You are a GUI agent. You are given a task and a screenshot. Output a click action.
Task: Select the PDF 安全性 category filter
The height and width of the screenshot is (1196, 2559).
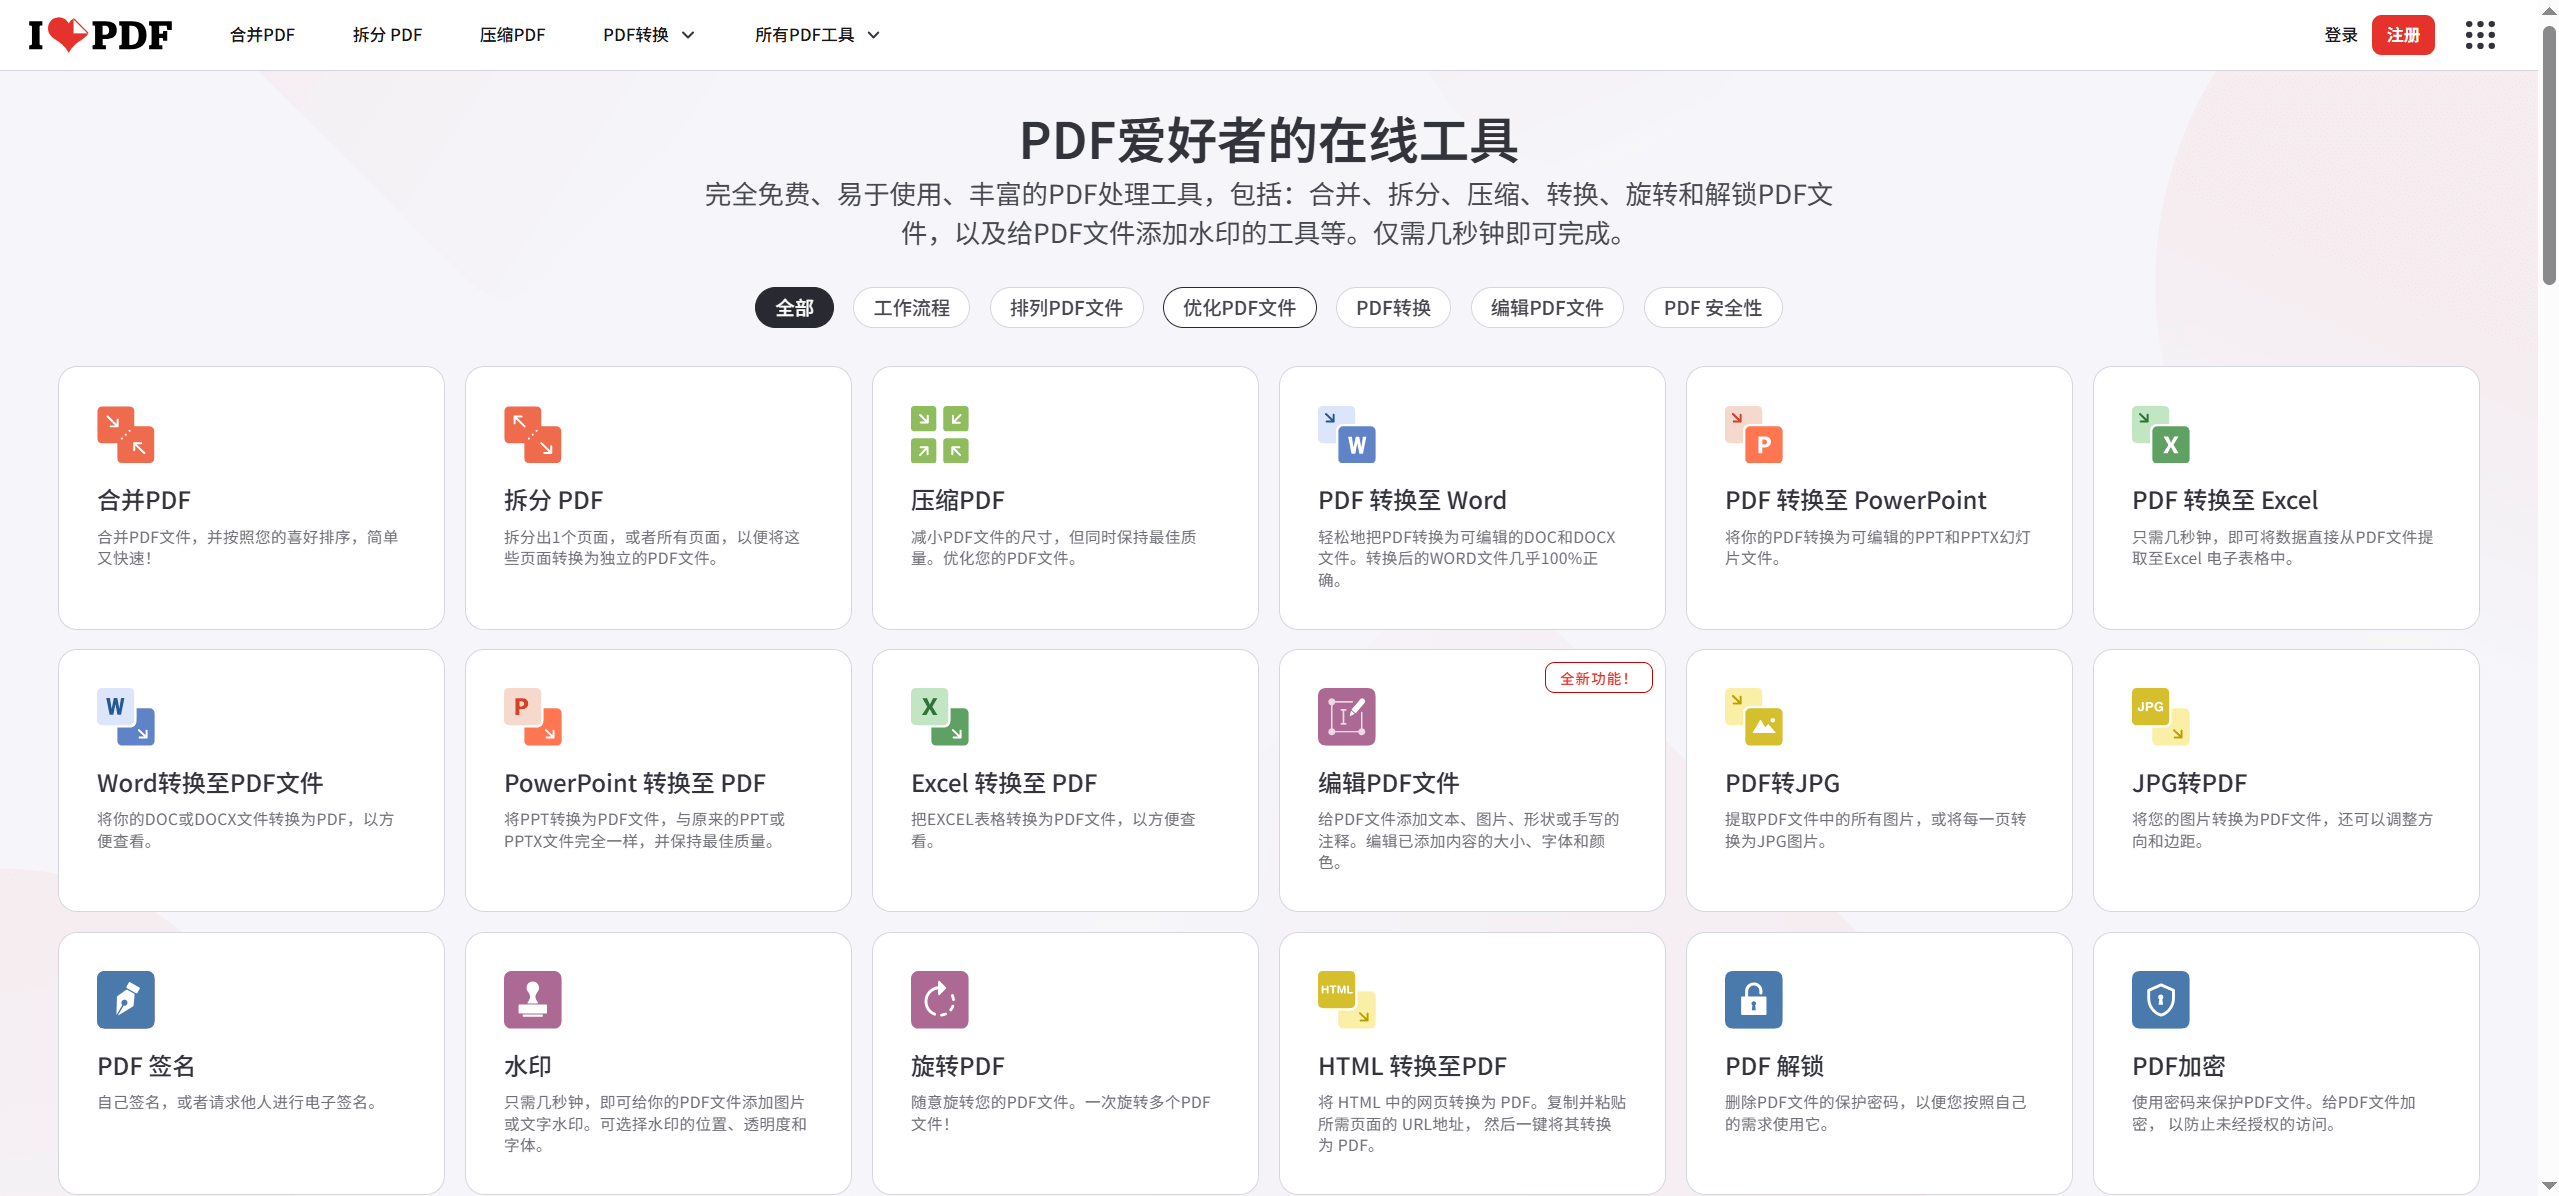pos(1712,307)
